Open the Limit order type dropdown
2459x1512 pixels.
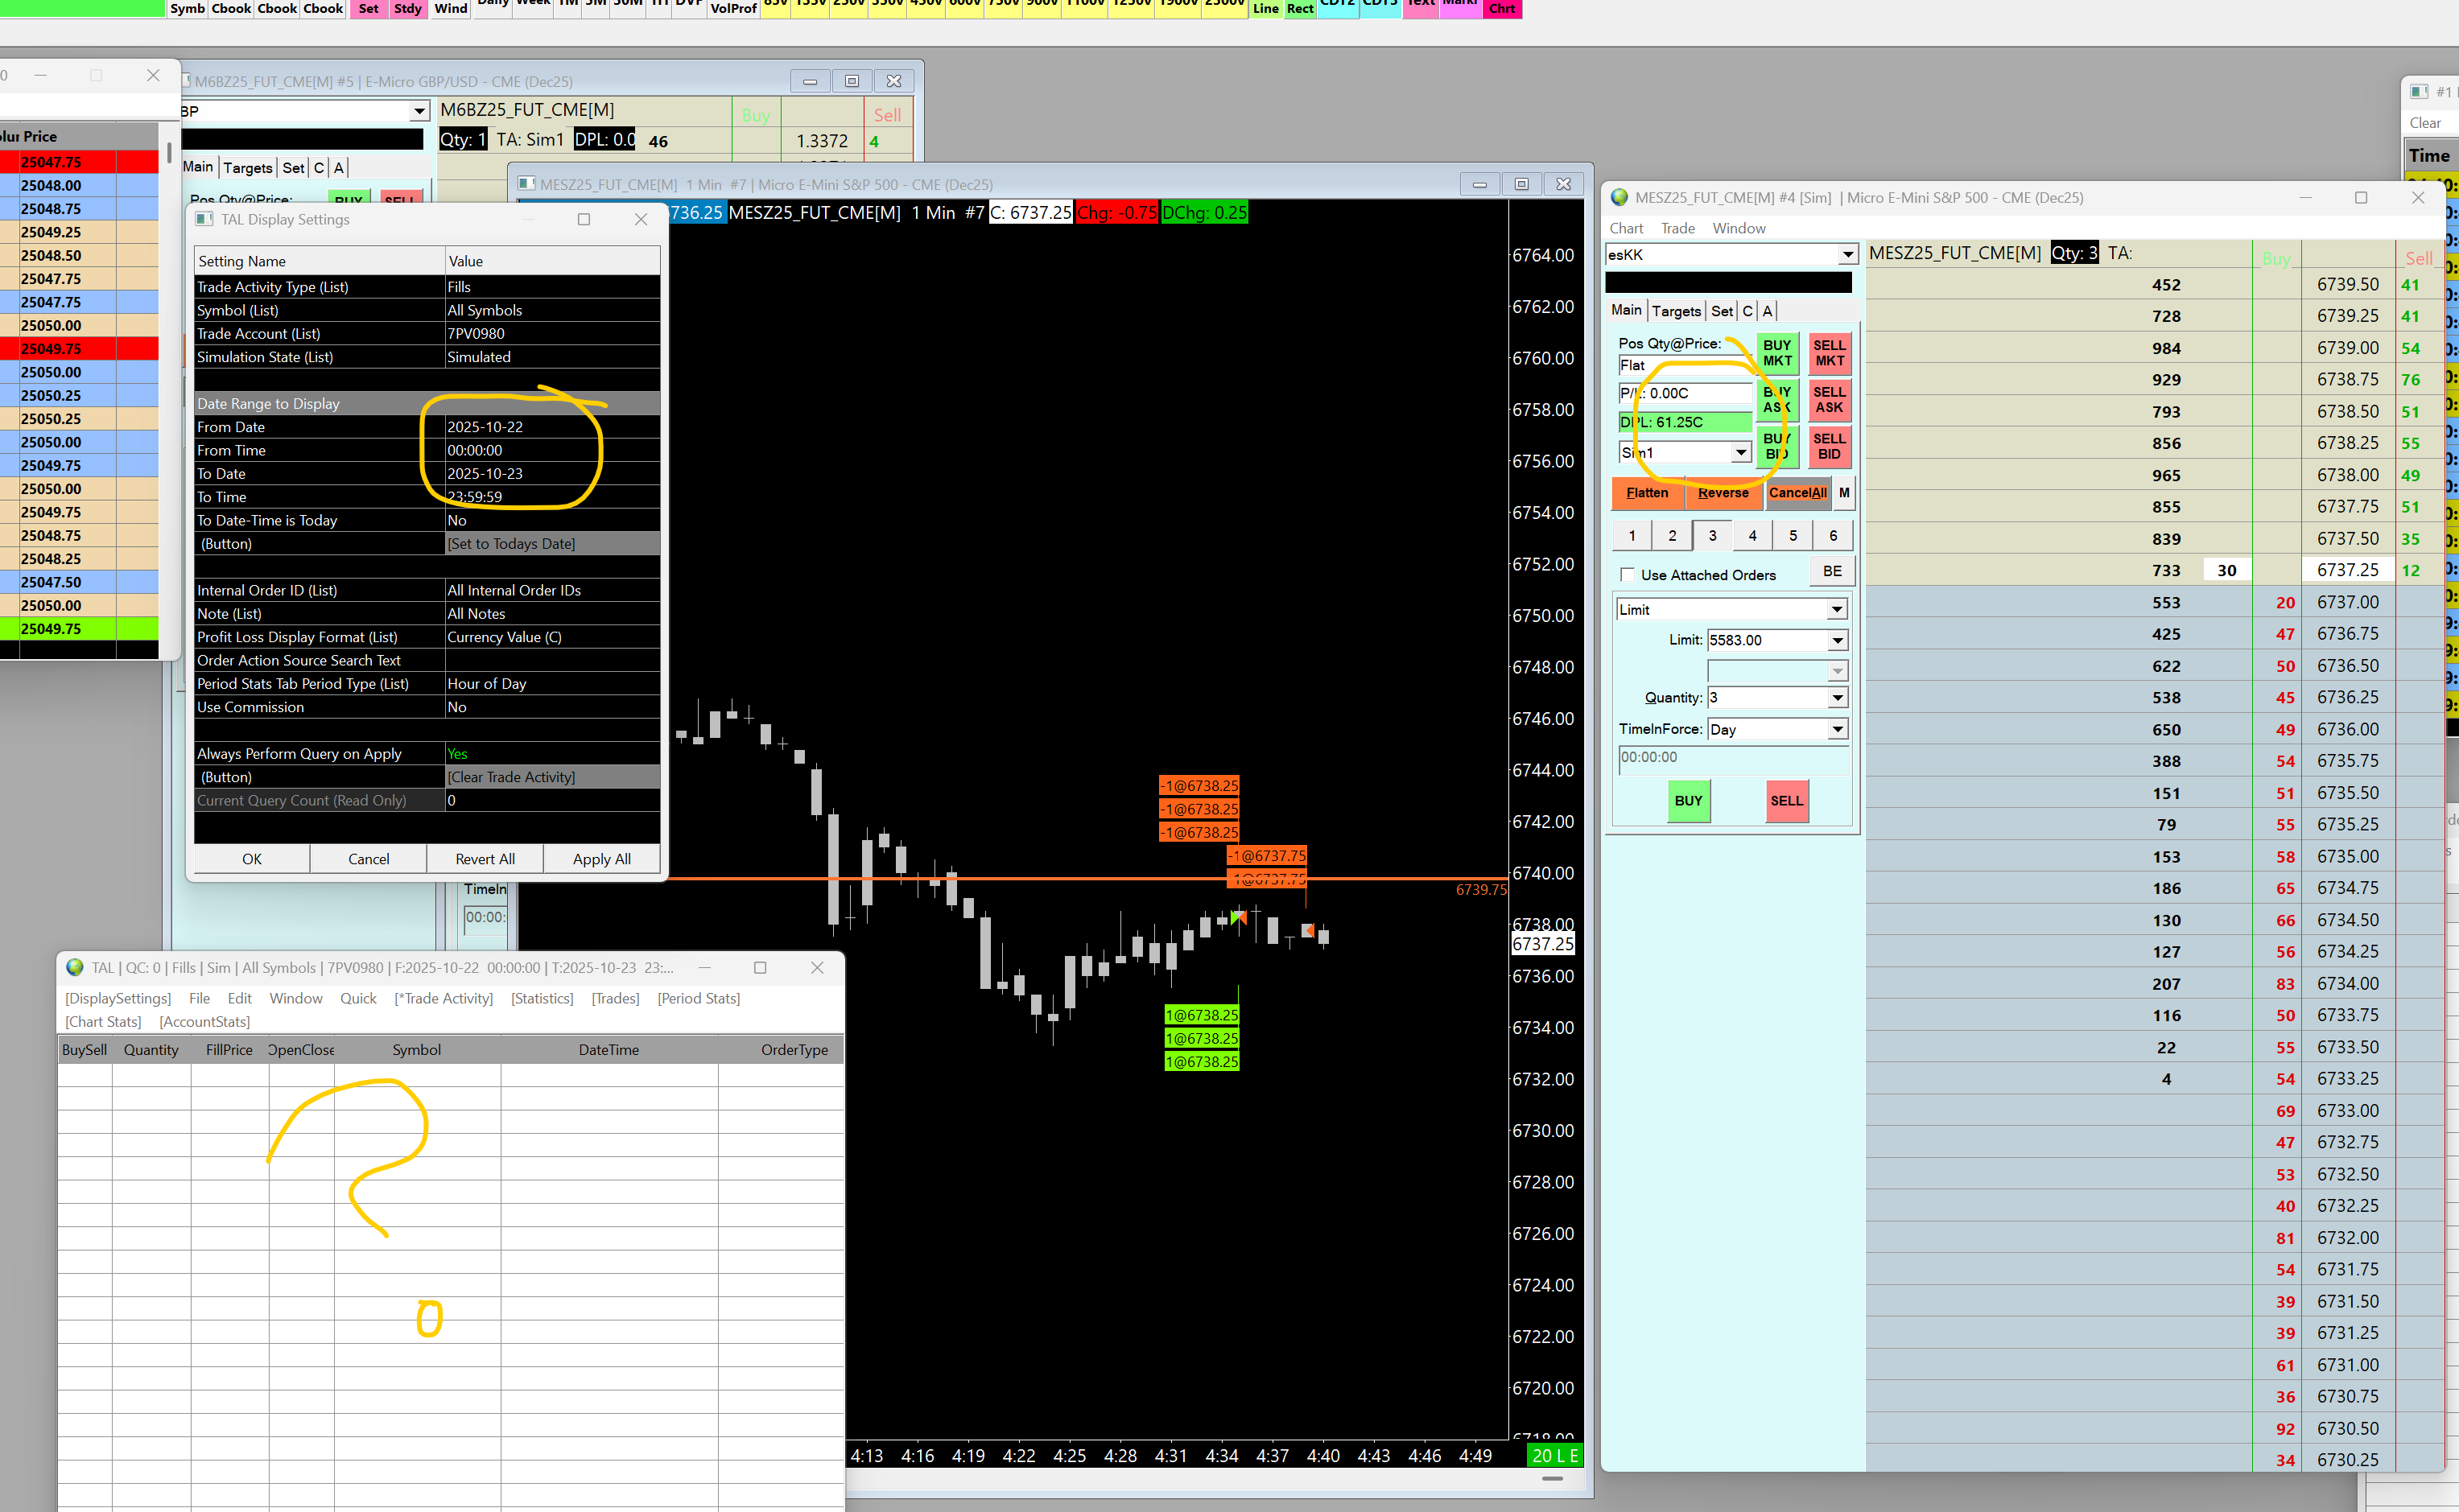point(1836,610)
